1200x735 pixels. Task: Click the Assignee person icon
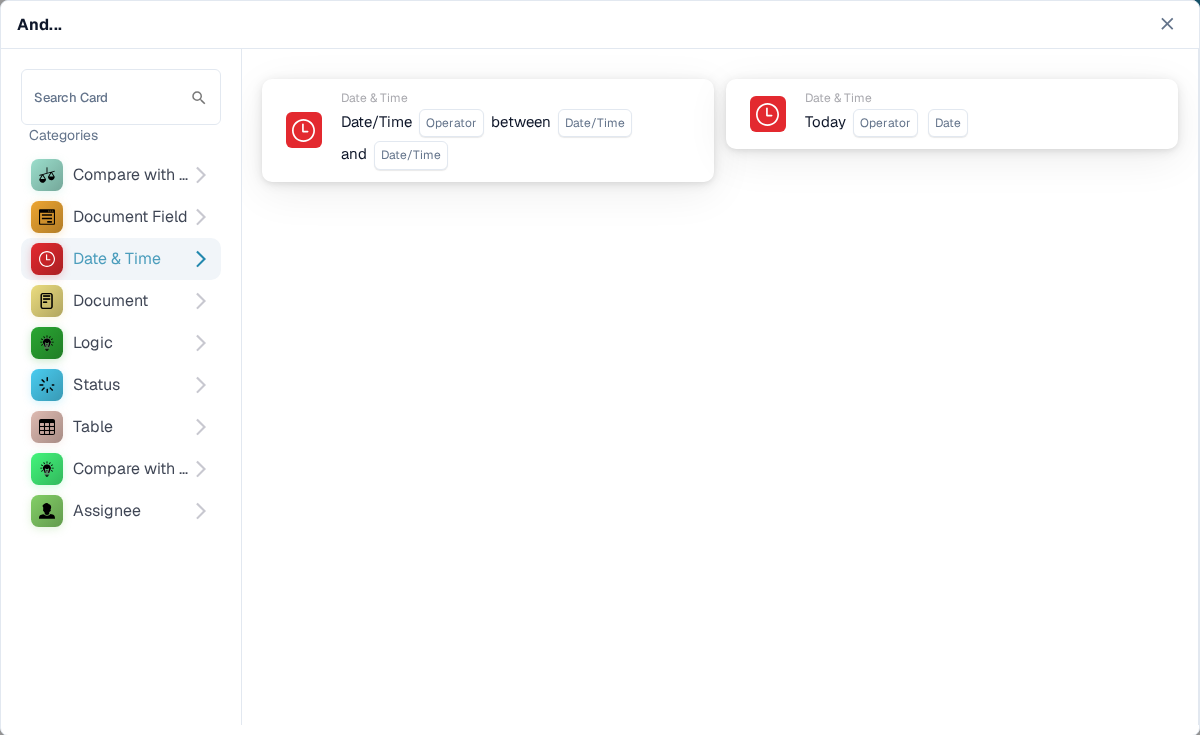(x=47, y=511)
